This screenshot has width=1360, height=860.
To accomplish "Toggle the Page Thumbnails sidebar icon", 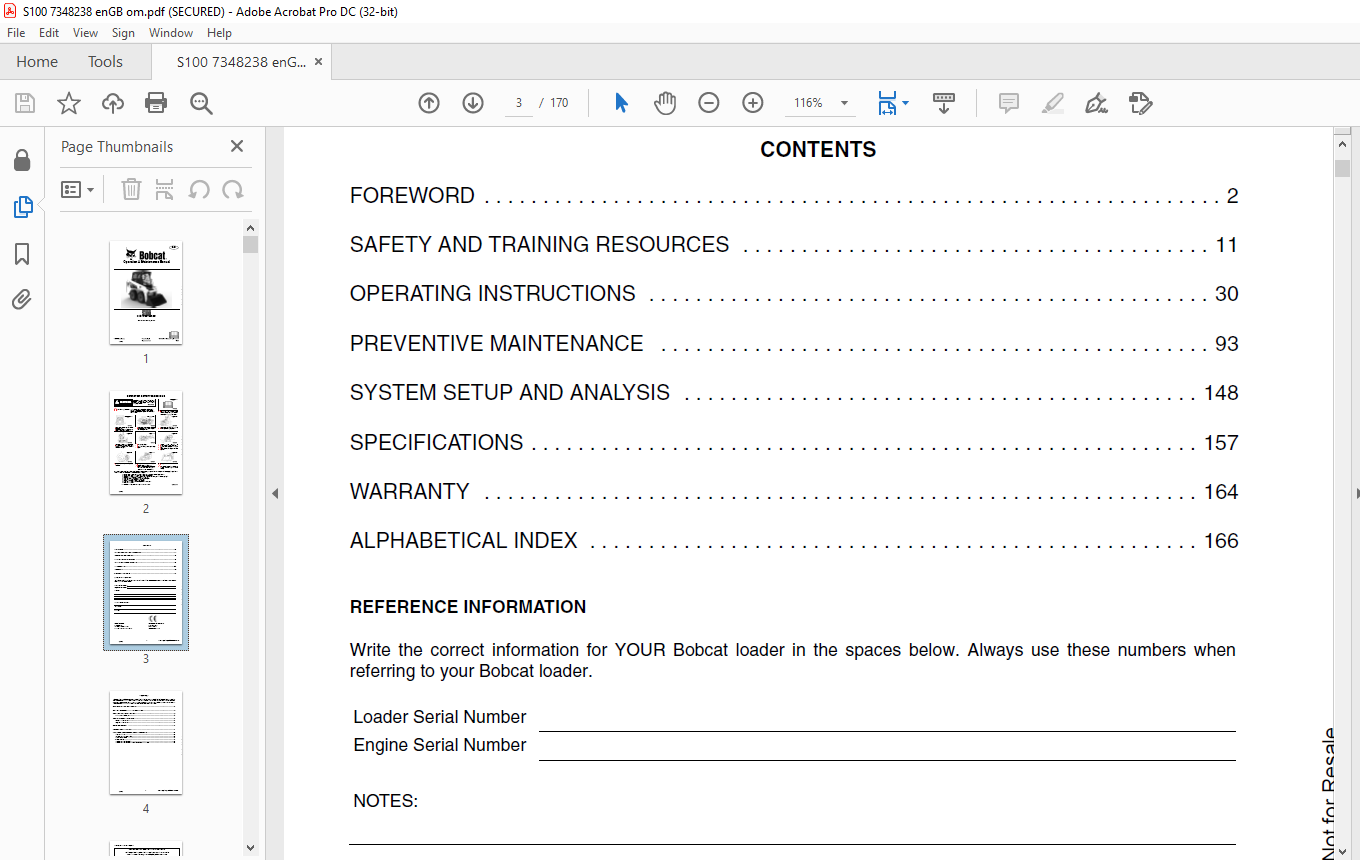I will (22, 207).
